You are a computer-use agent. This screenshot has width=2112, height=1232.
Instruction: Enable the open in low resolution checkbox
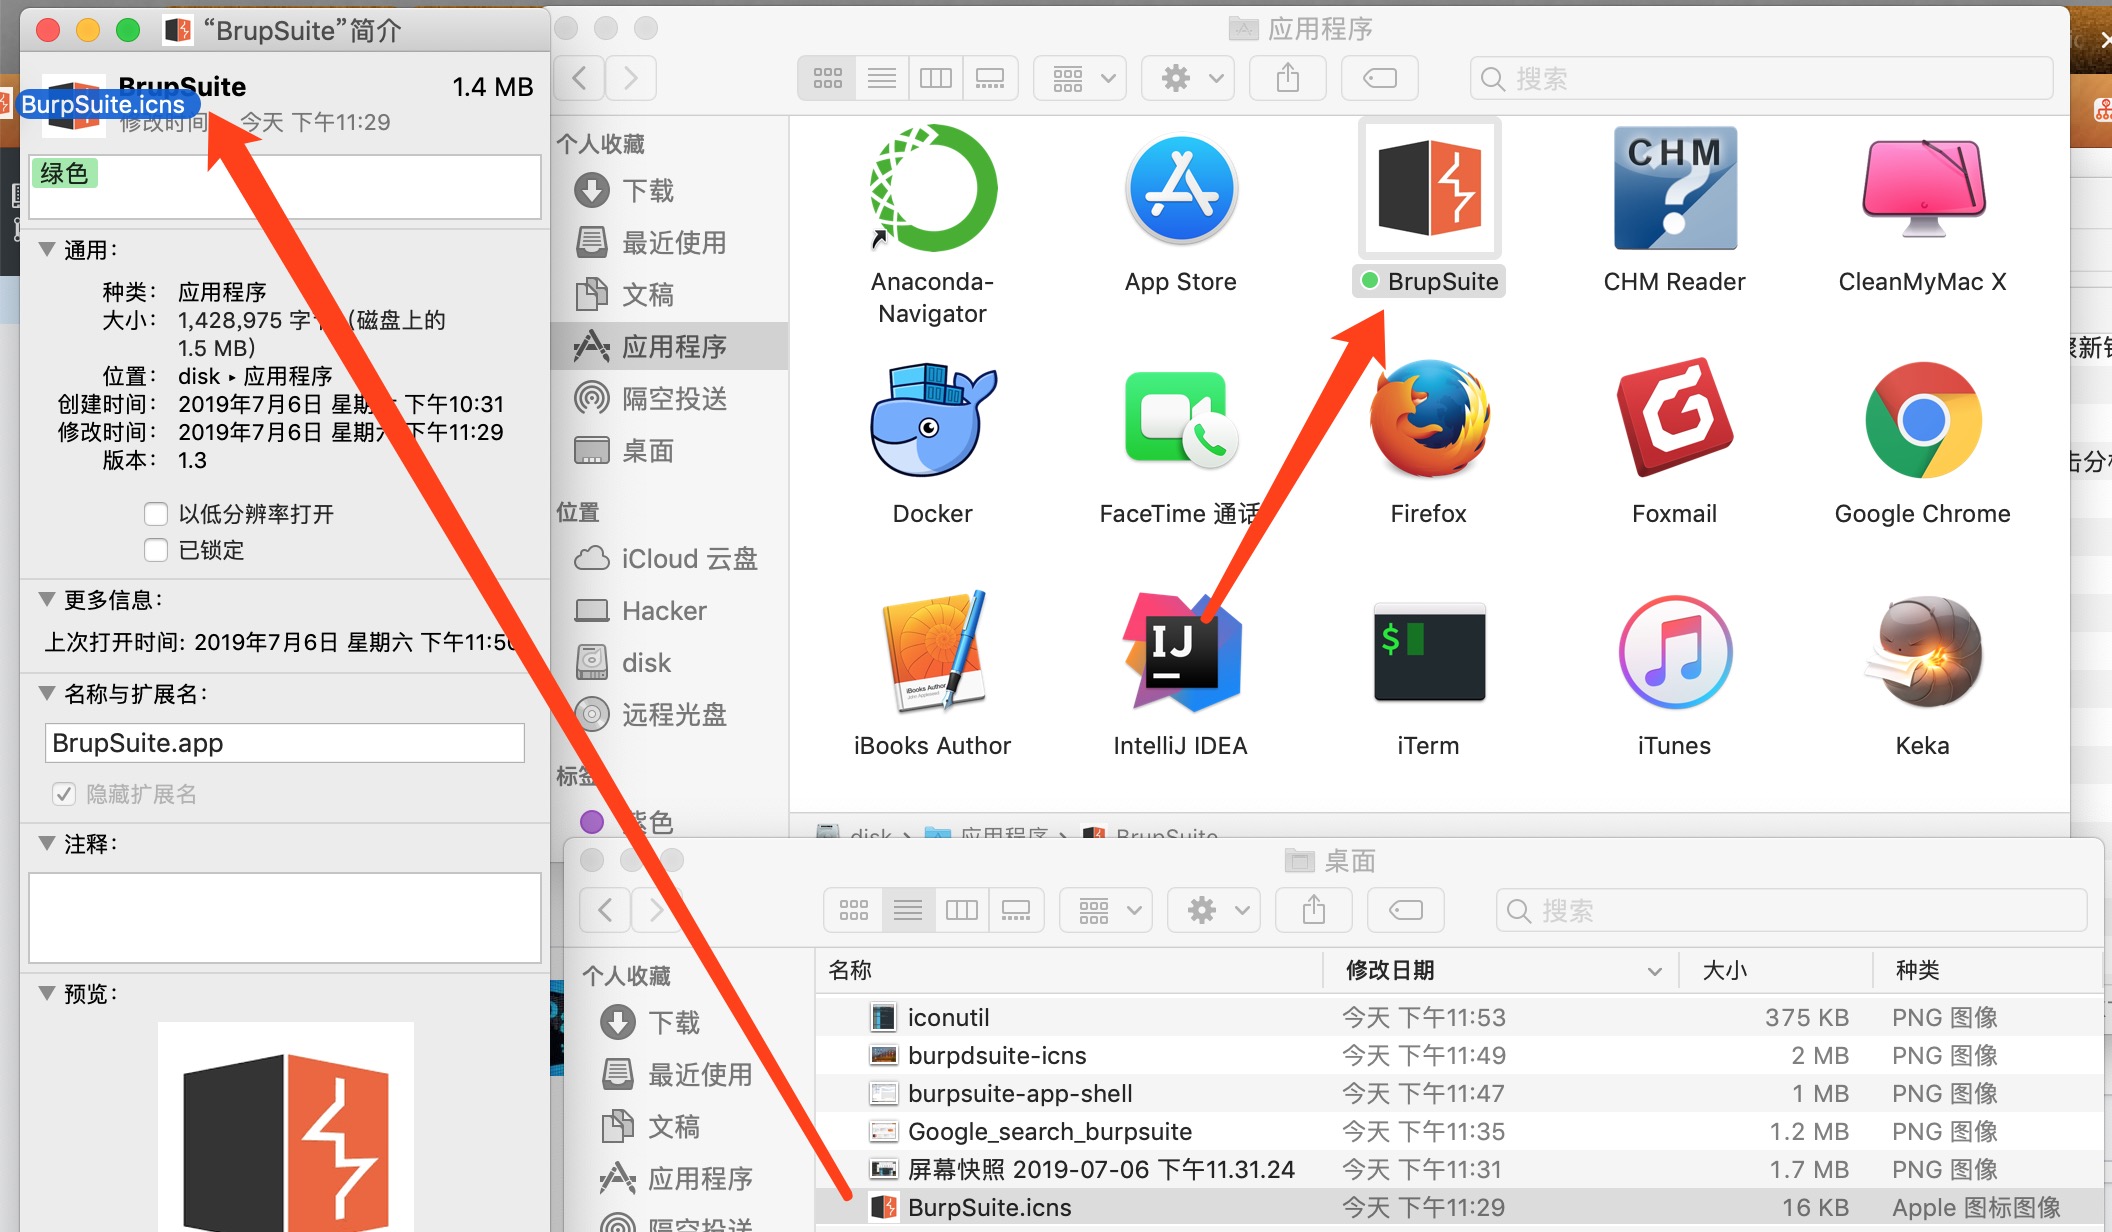pos(156,514)
